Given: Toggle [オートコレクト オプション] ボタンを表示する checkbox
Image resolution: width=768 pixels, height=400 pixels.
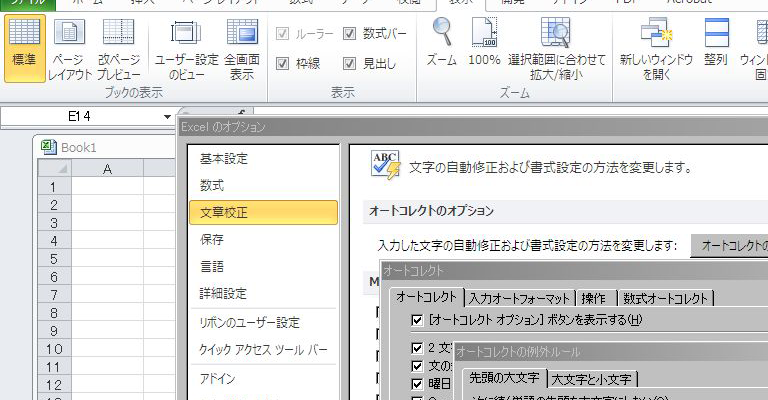Looking at the screenshot, I should (417, 320).
